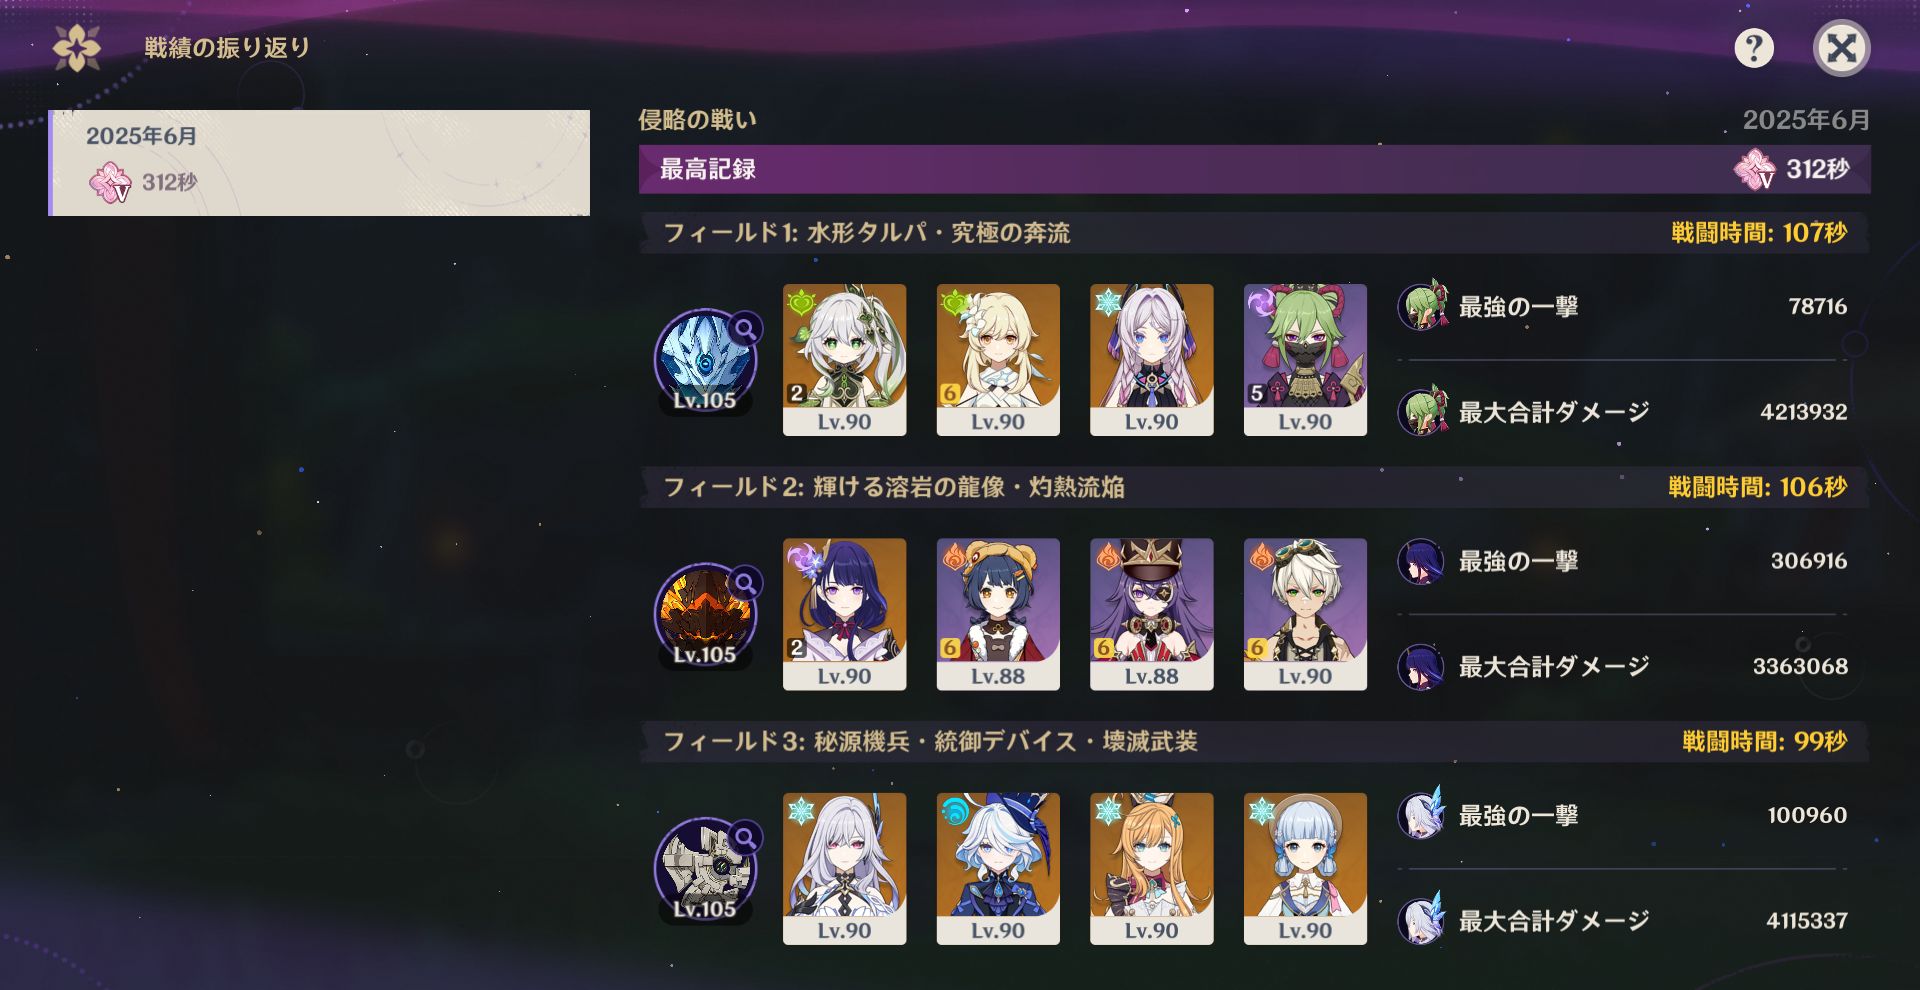Select Raiden Shogun portrait in Field 2
The height and width of the screenshot is (990, 1920).
pyautogui.click(x=844, y=614)
